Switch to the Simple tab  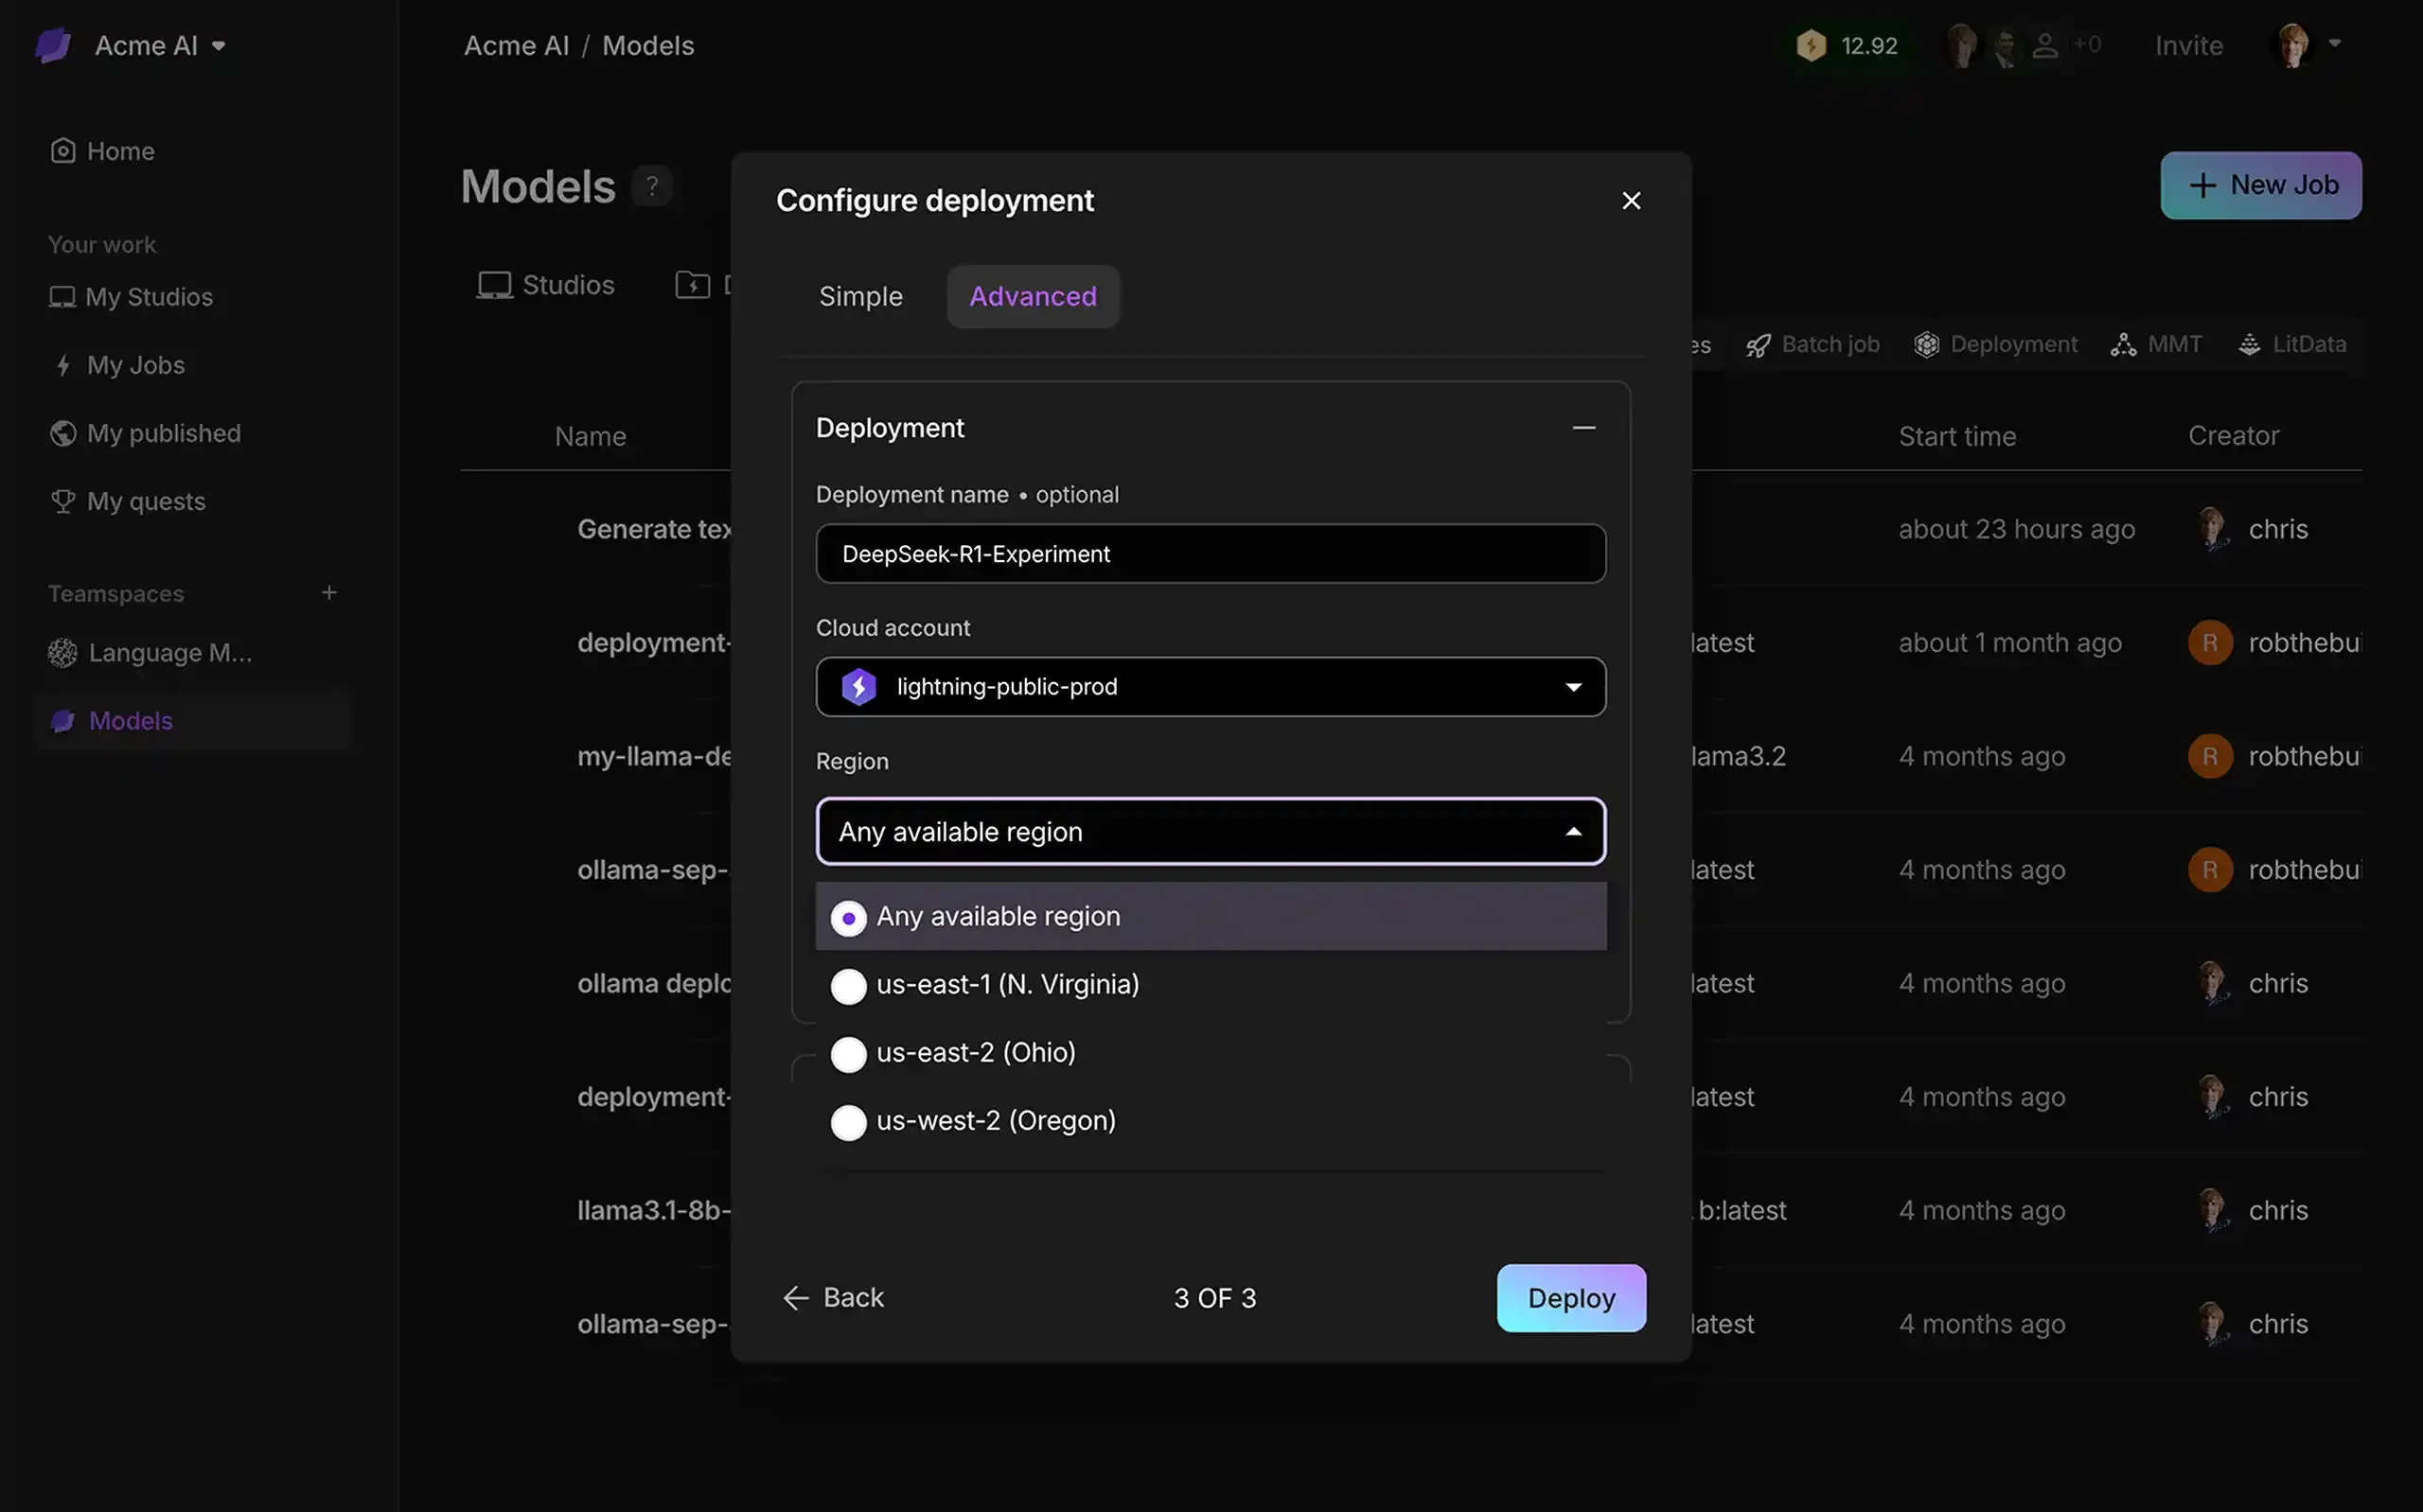(x=860, y=296)
